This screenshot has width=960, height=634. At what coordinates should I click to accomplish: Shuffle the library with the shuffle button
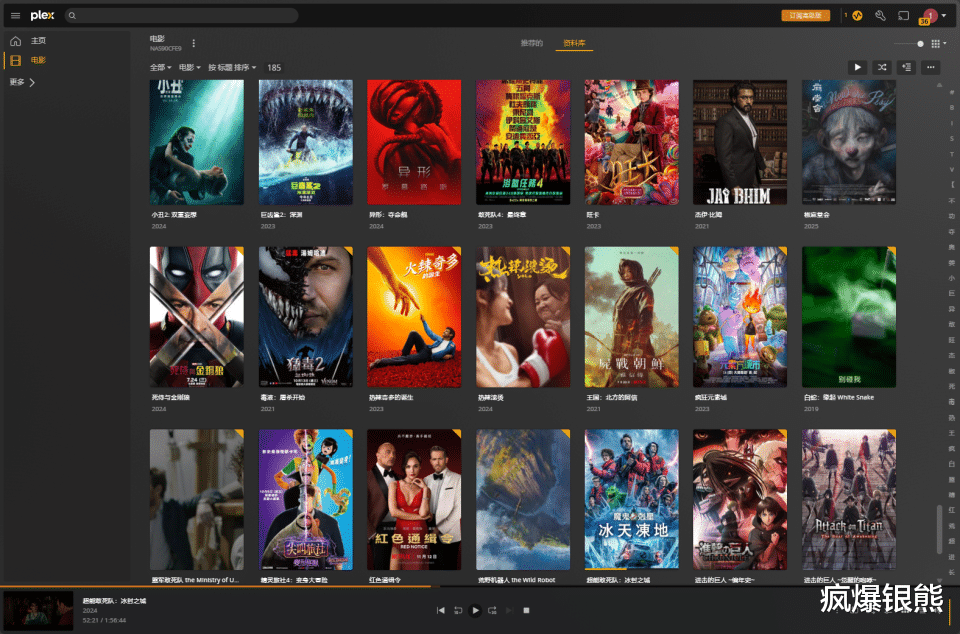882,67
